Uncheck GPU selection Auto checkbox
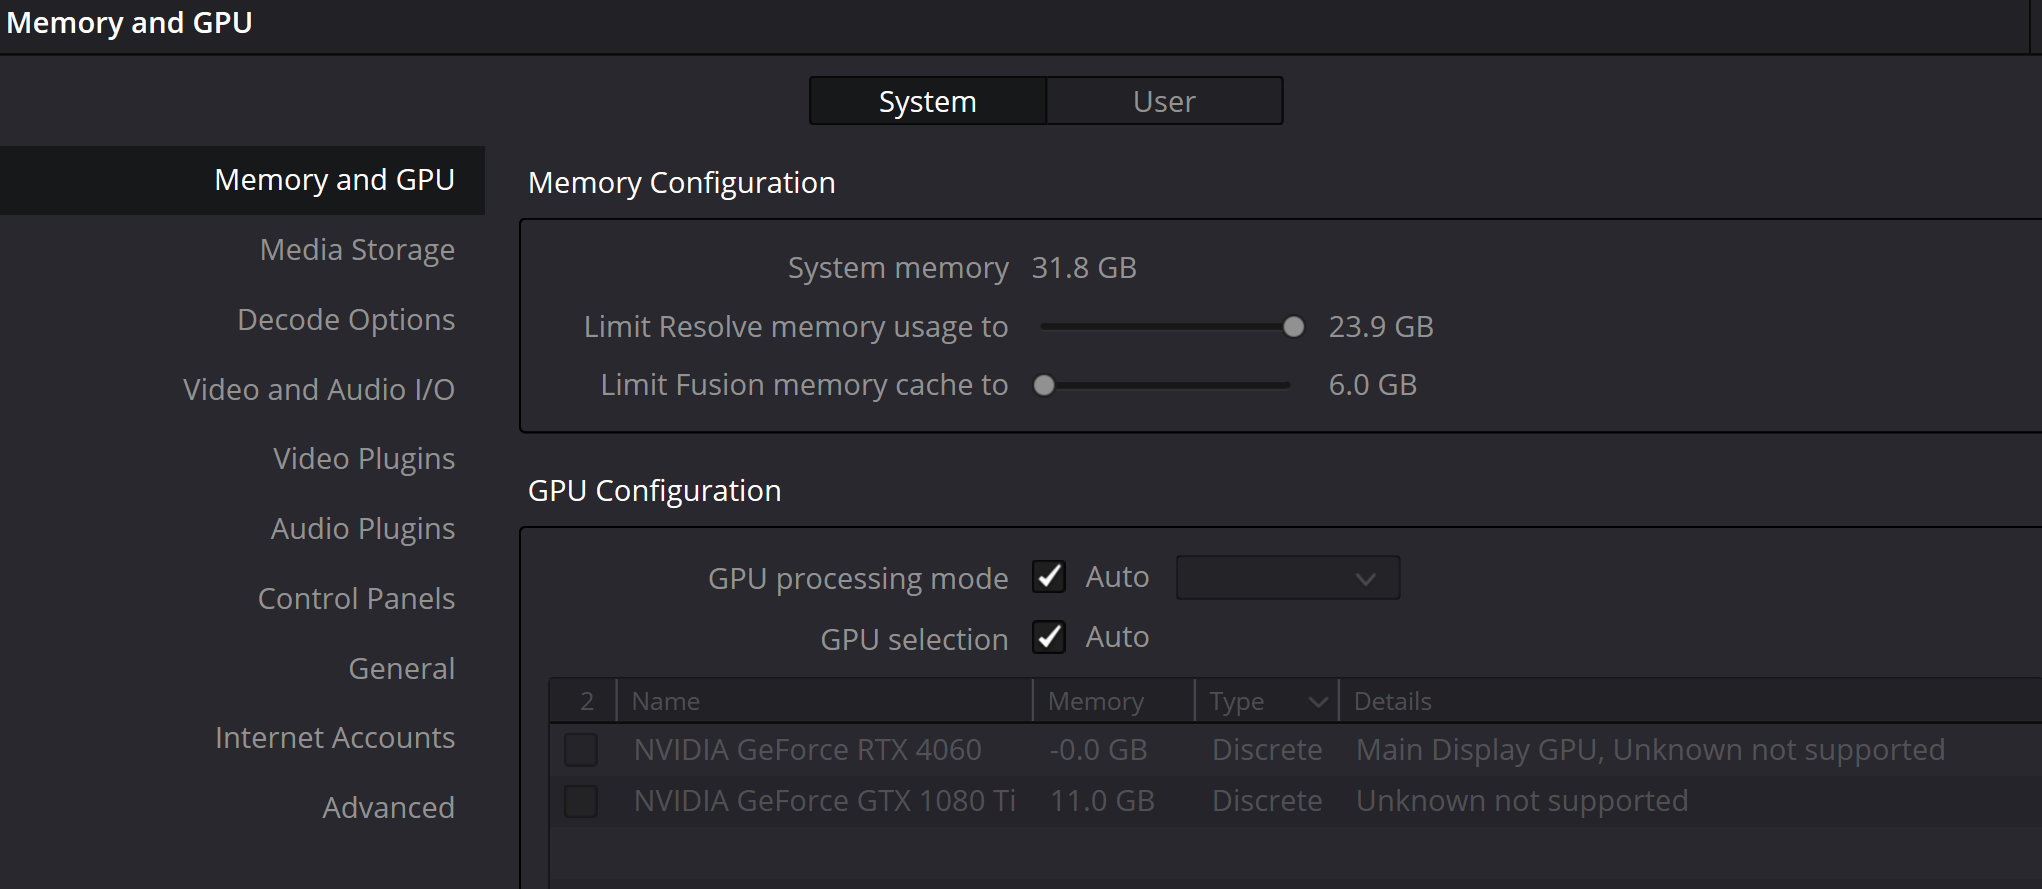The width and height of the screenshot is (2042, 889). coord(1049,637)
